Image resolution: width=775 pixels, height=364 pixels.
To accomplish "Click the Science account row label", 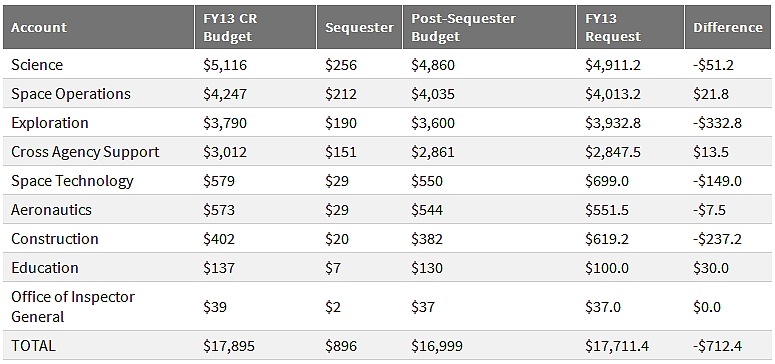I will (x=37, y=65).
